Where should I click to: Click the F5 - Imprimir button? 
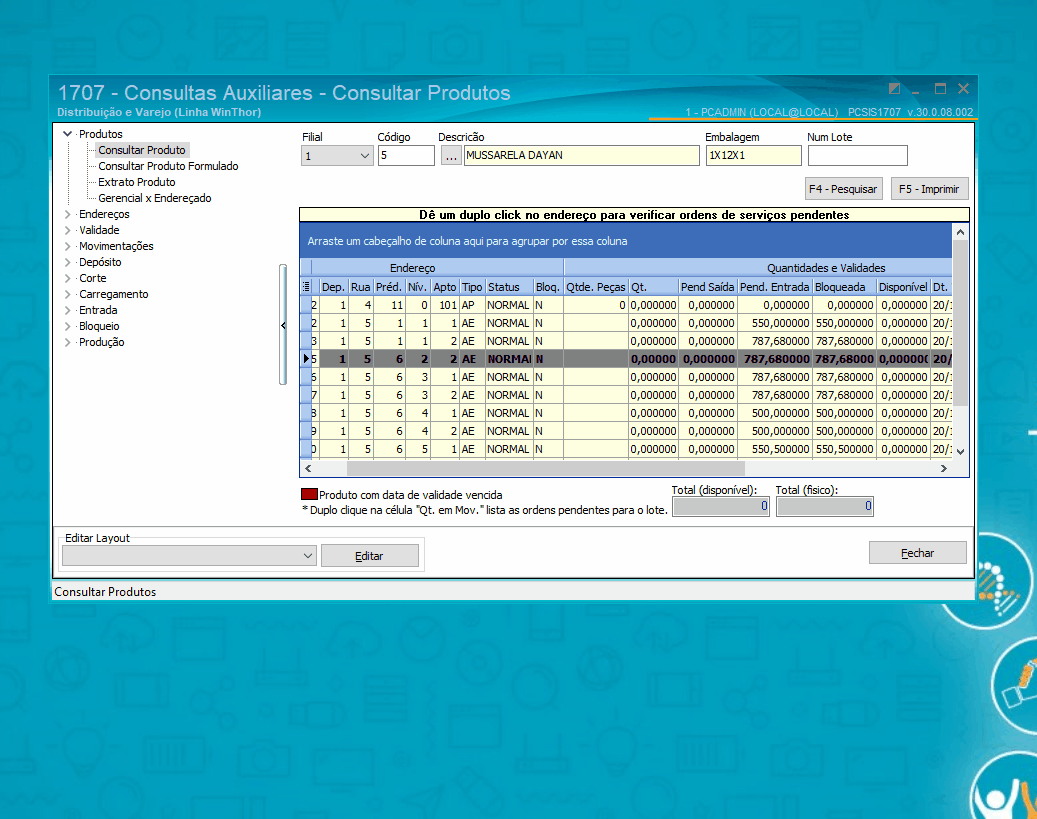pyautogui.click(x=929, y=189)
